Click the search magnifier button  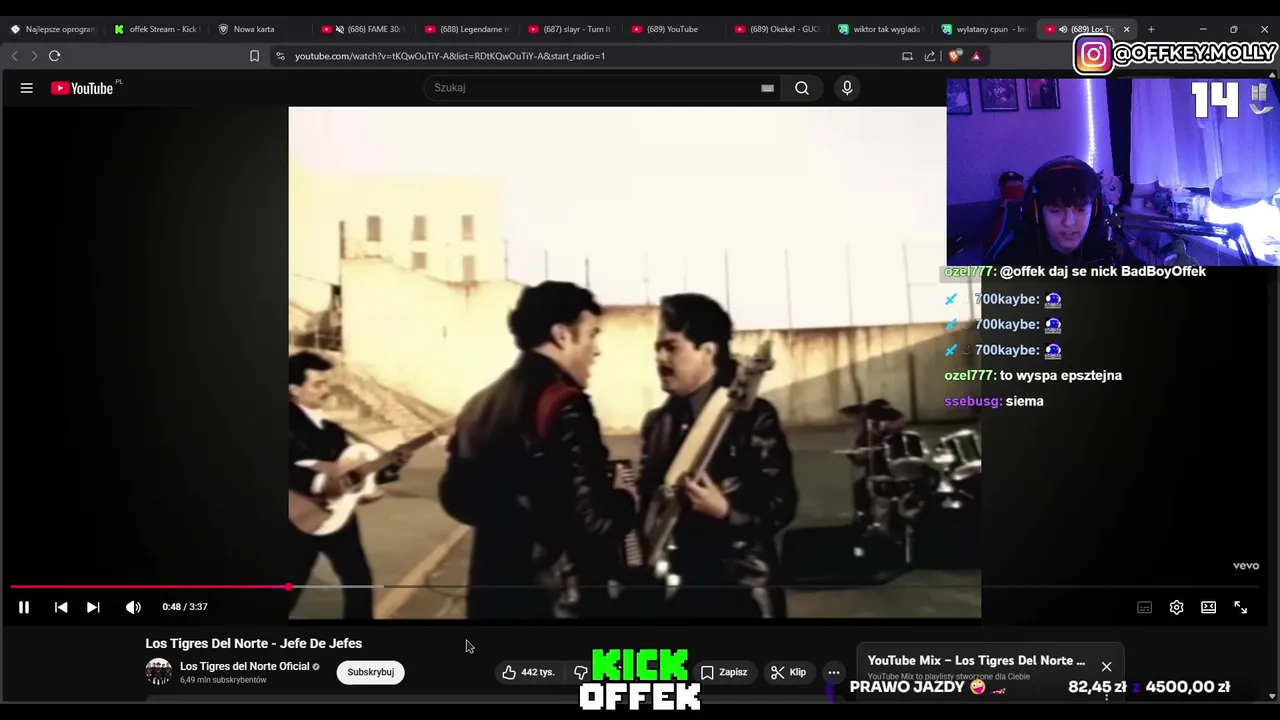click(x=802, y=88)
